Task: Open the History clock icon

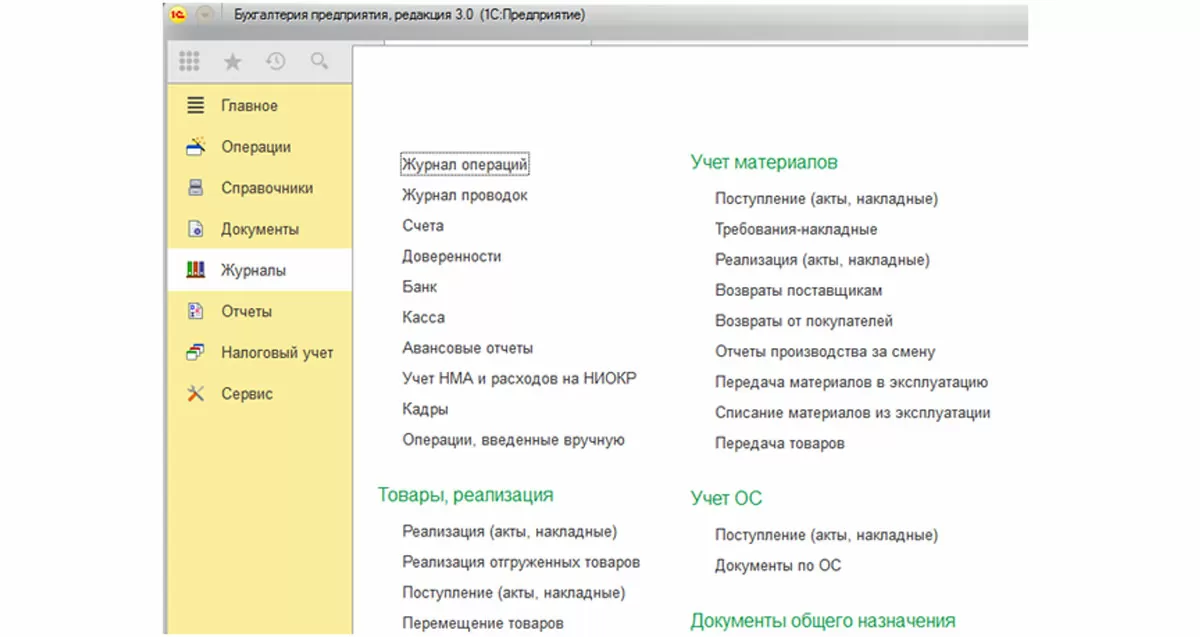Action: click(275, 62)
